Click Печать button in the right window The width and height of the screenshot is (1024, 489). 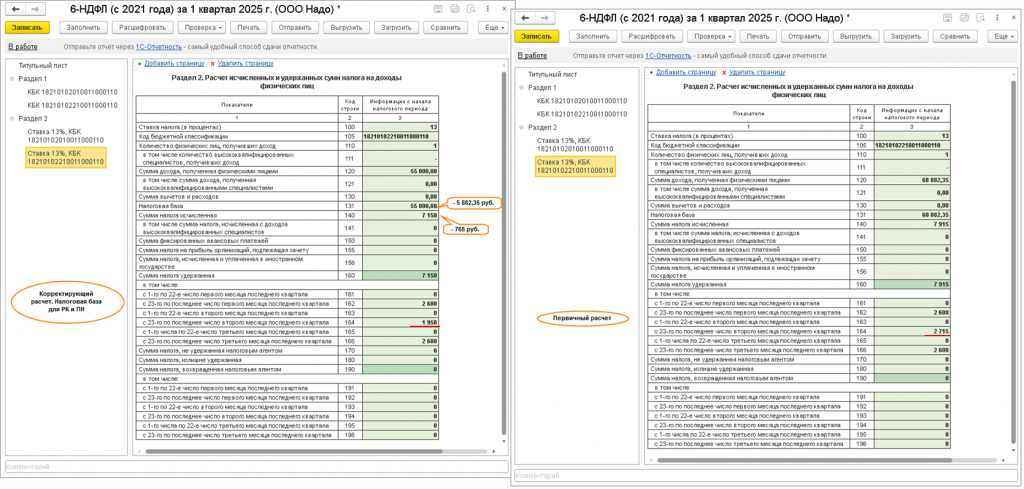pos(757,37)
